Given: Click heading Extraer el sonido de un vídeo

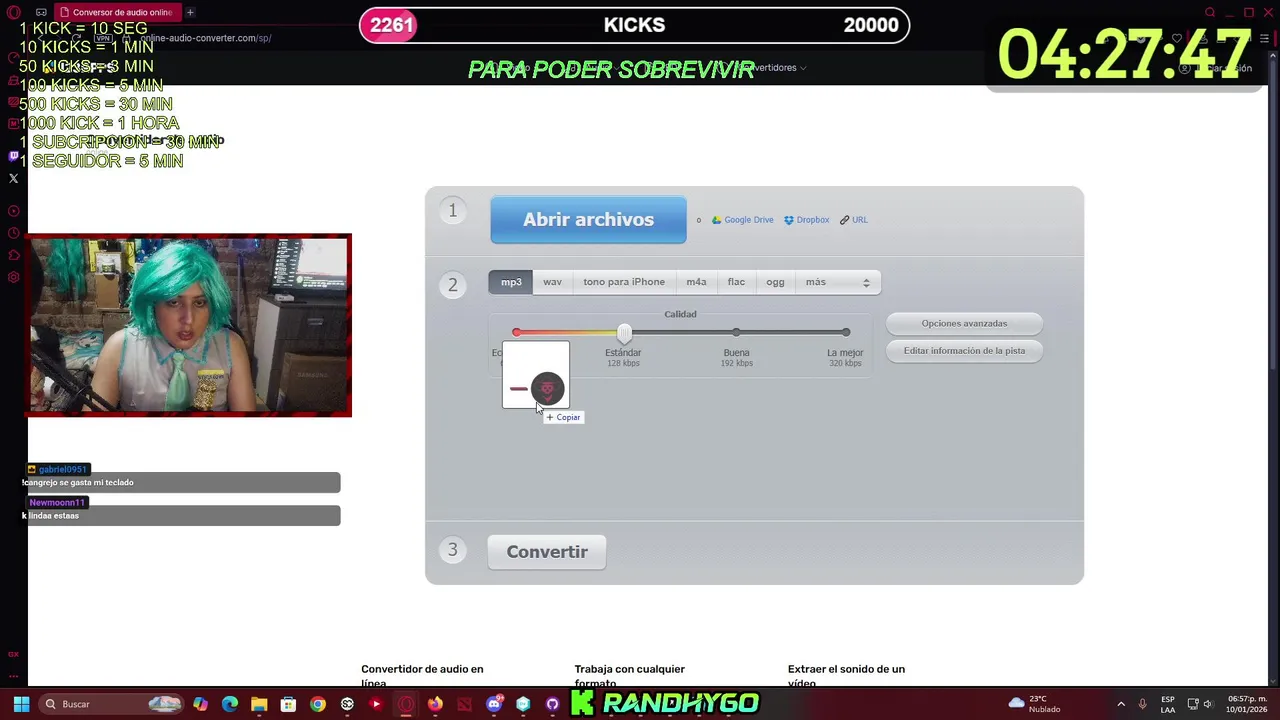Looking at the screenshot, I should pyautogui.click(x=846, y=676).
